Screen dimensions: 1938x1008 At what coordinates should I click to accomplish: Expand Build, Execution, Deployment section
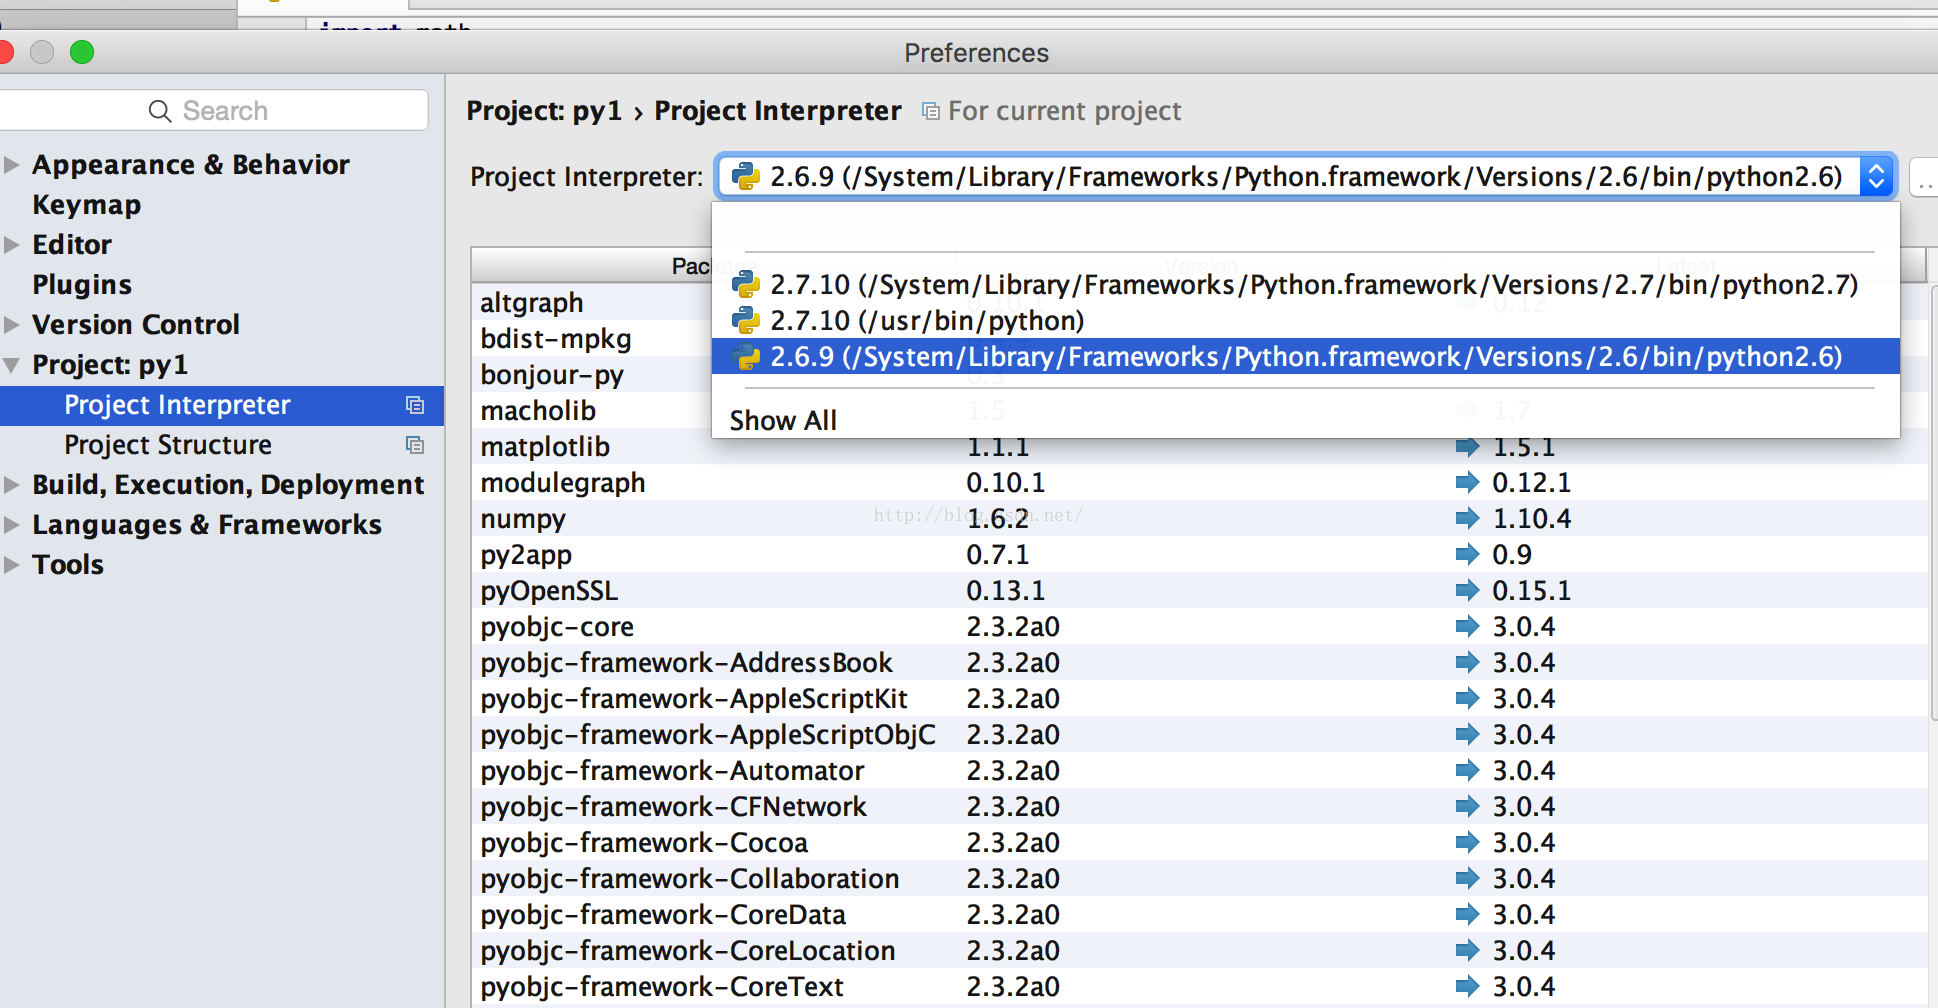tap(11, 484)
